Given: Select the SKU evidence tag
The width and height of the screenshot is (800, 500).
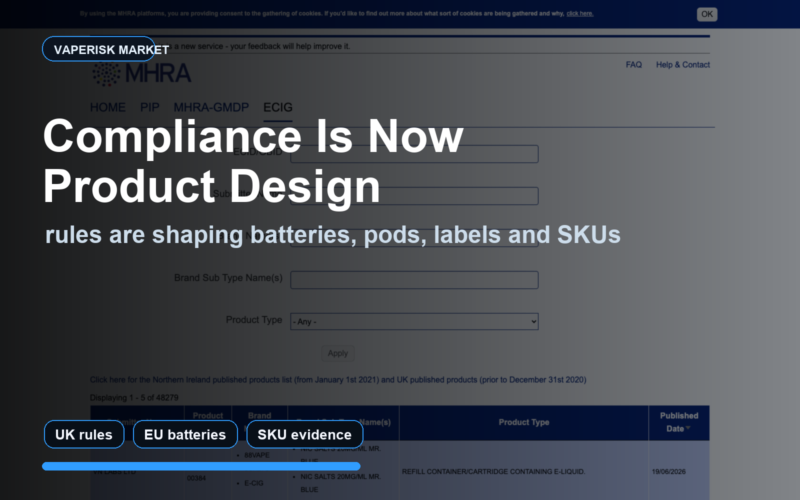Looking at the screenshot, I should tap(305, 435).
